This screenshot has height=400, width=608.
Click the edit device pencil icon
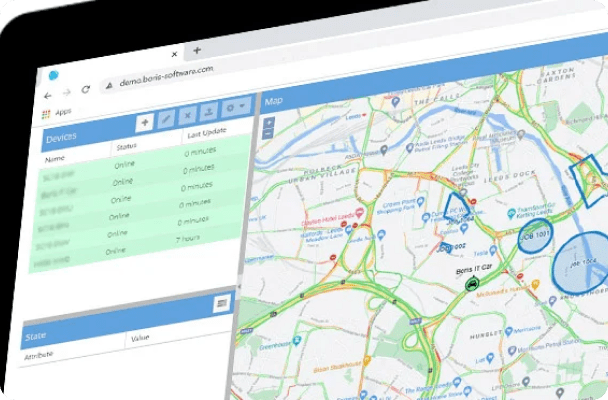pos(168,120)
